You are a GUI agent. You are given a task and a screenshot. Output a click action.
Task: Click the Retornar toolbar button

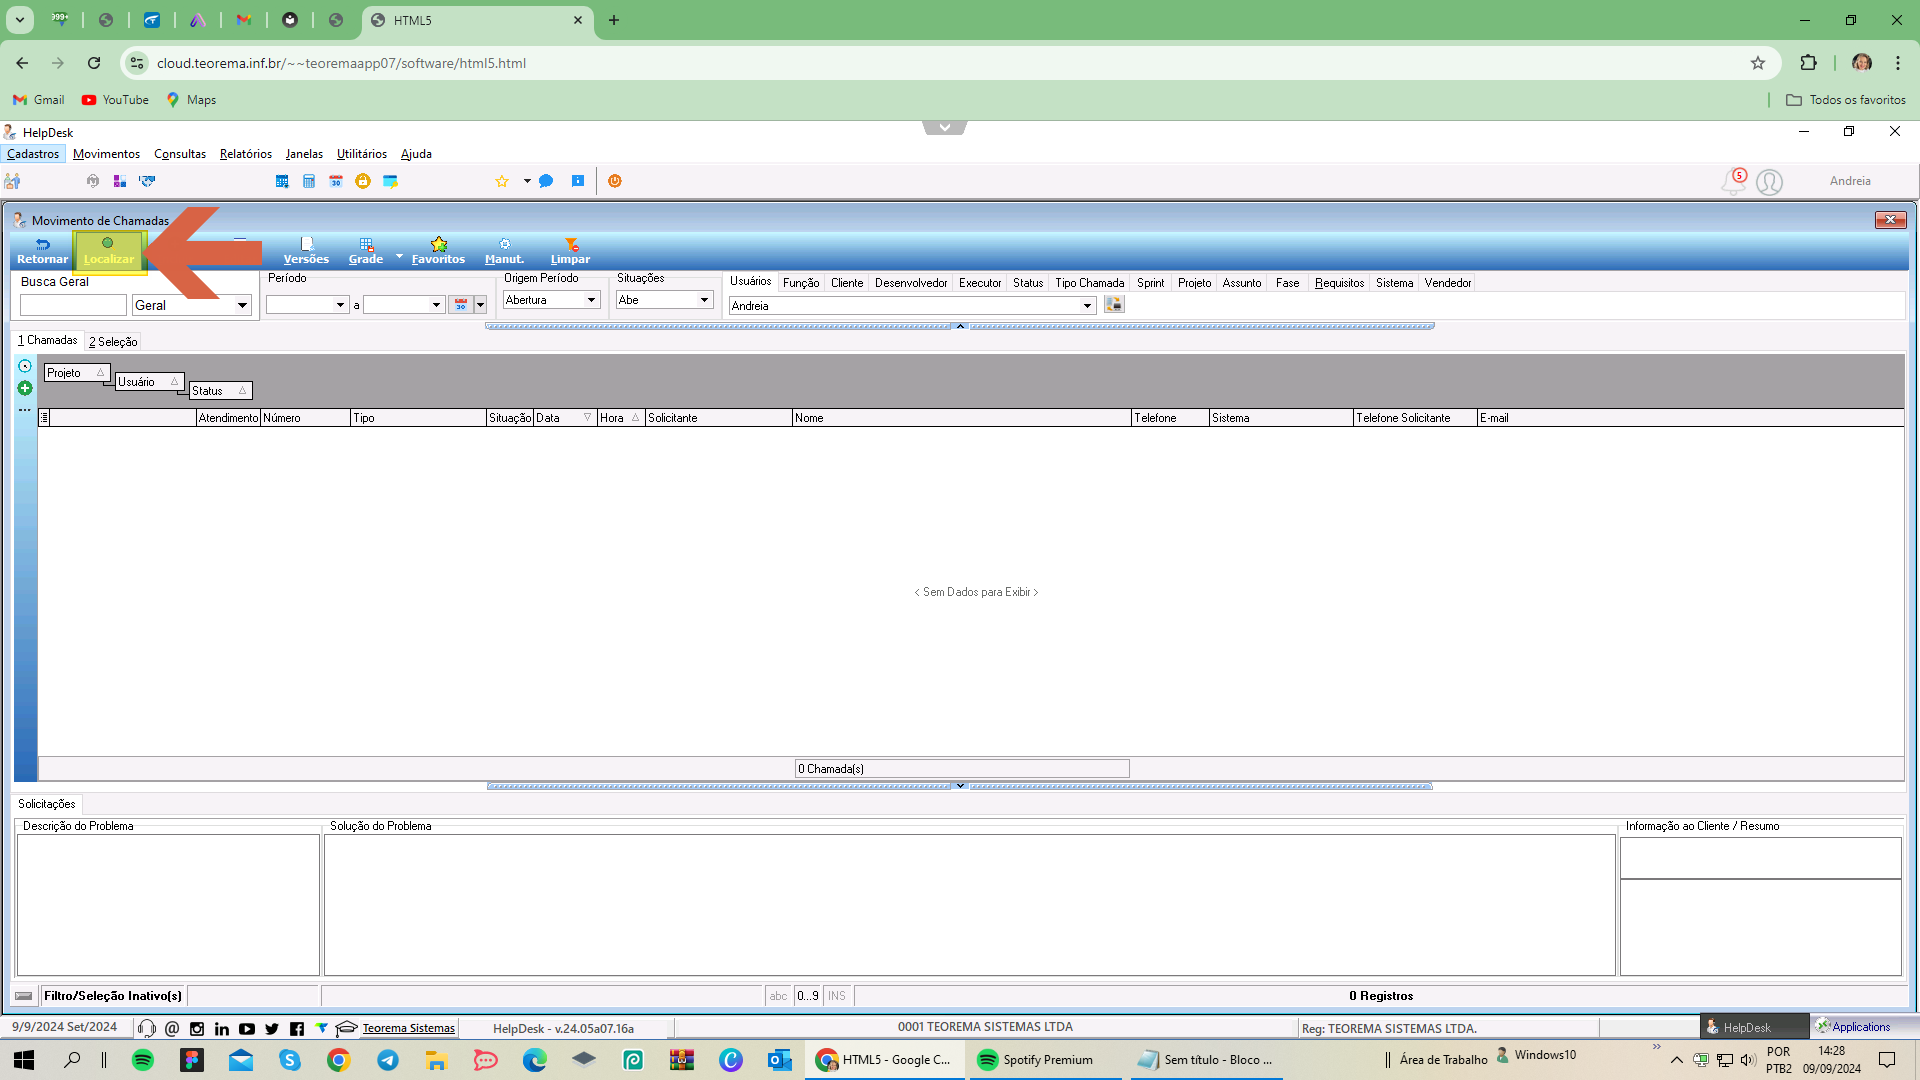(42, 251)
